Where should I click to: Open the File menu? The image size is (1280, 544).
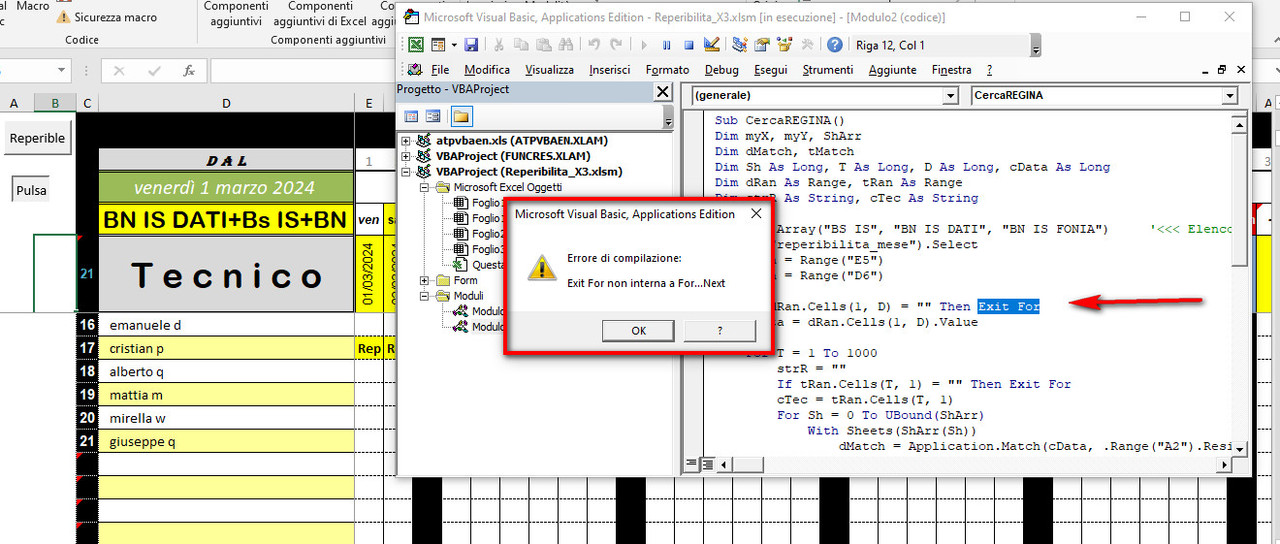point(440,70)
